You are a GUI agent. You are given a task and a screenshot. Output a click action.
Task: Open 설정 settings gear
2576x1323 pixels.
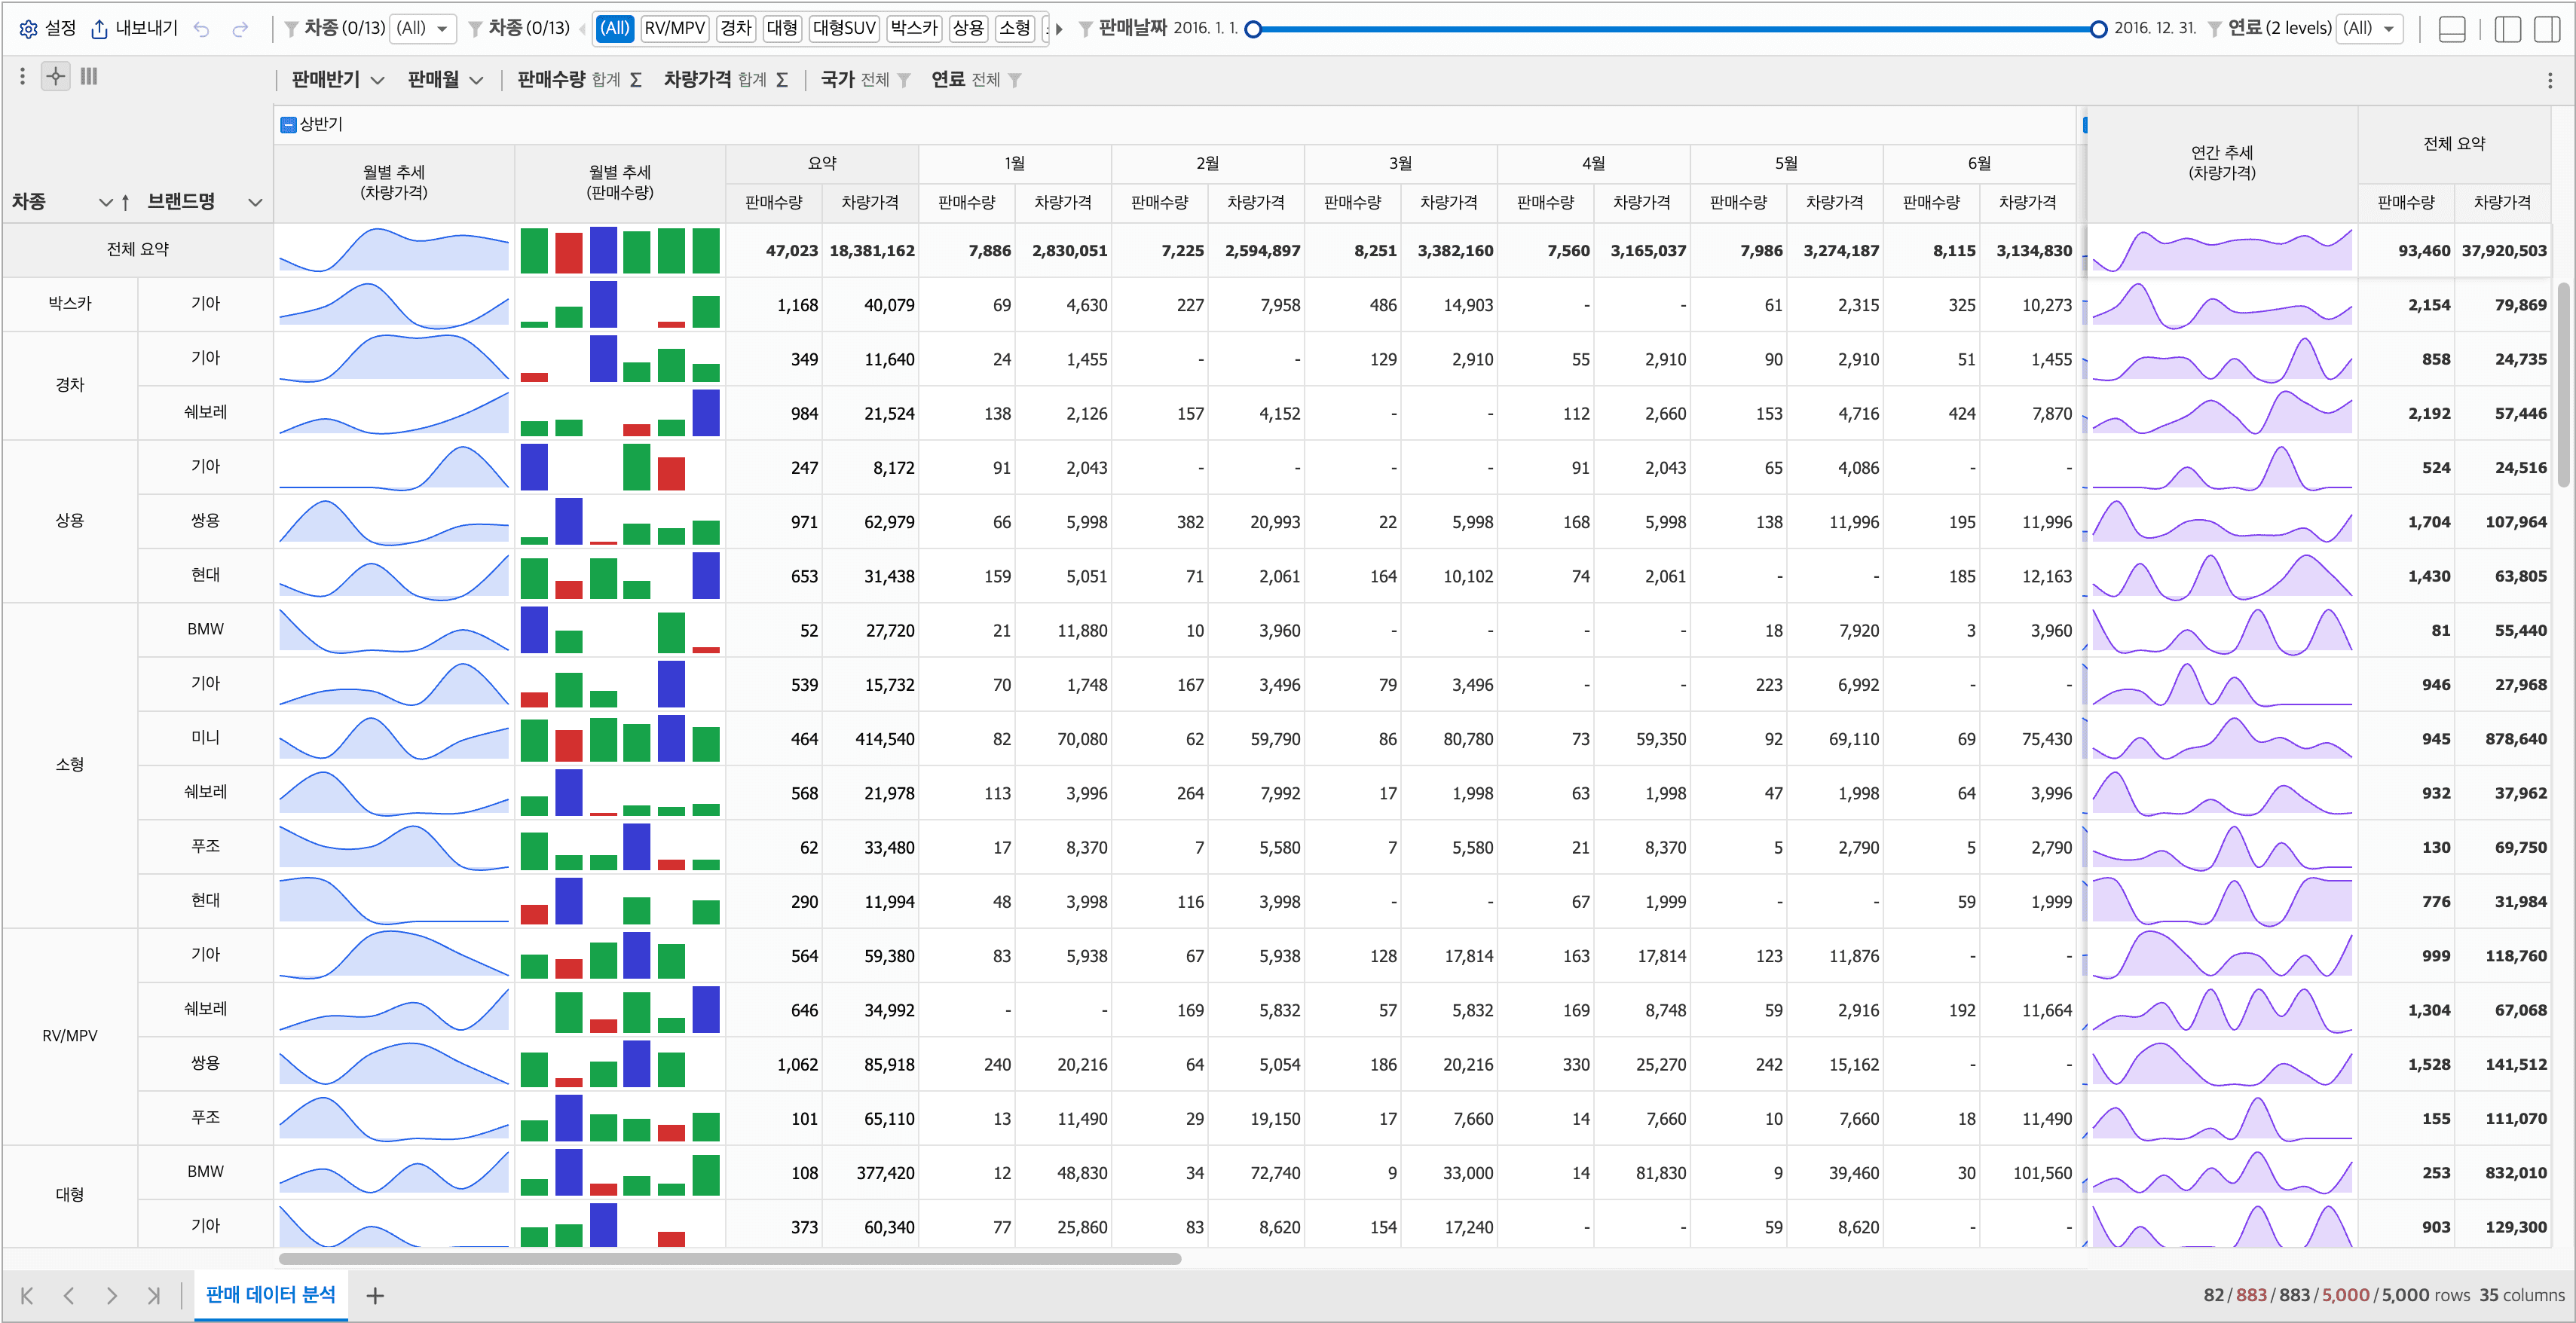click(x=47, y=28)
